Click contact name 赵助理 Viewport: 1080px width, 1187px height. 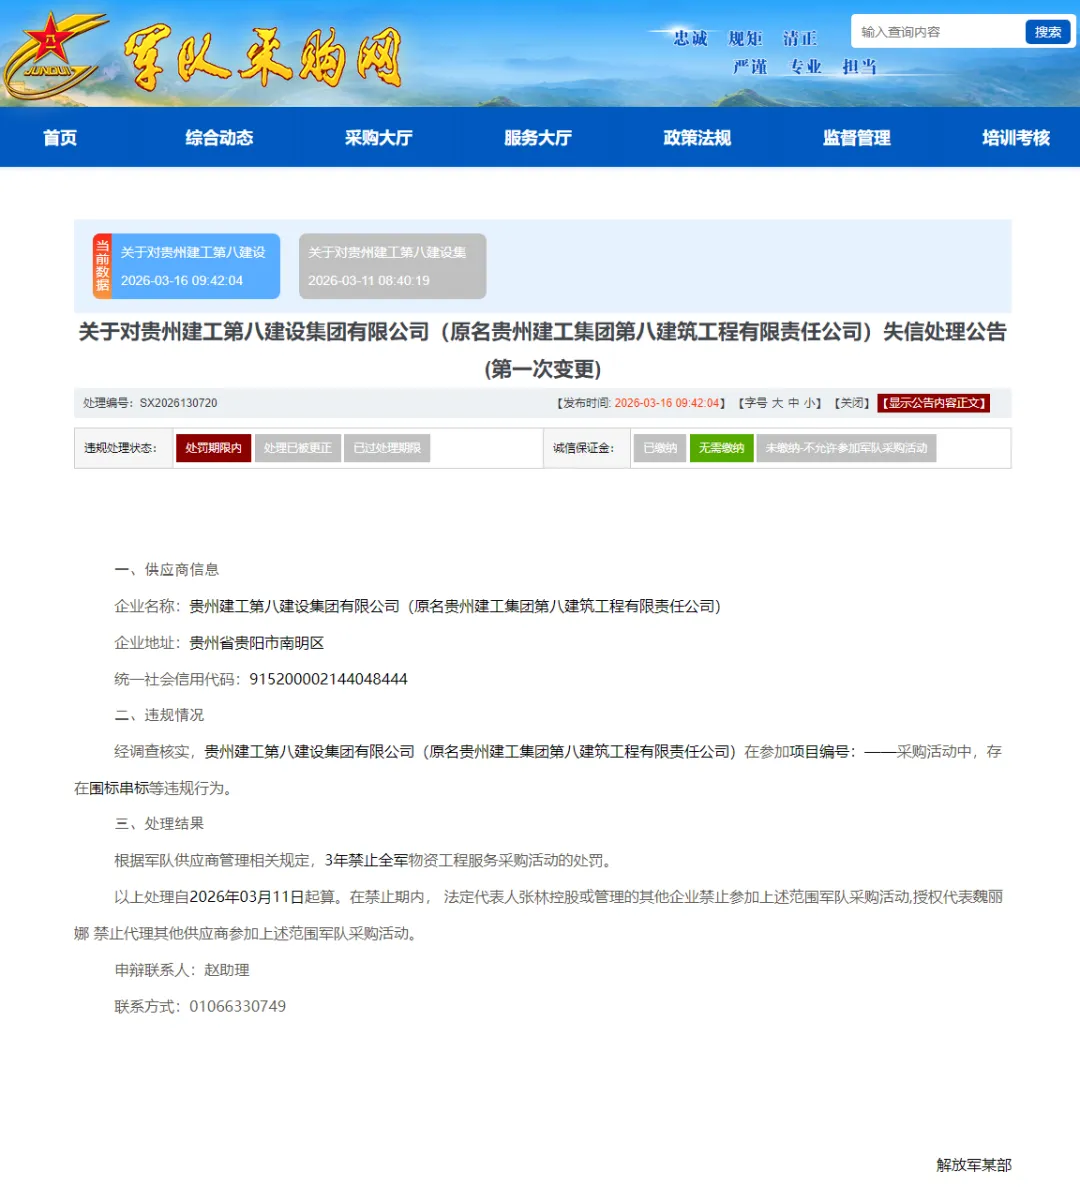(226, 970)
